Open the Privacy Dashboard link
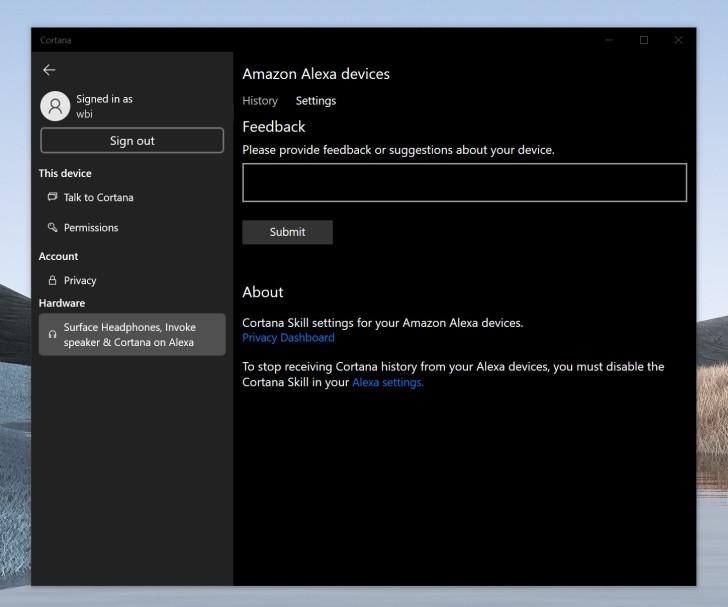 [x=288, y=338]
